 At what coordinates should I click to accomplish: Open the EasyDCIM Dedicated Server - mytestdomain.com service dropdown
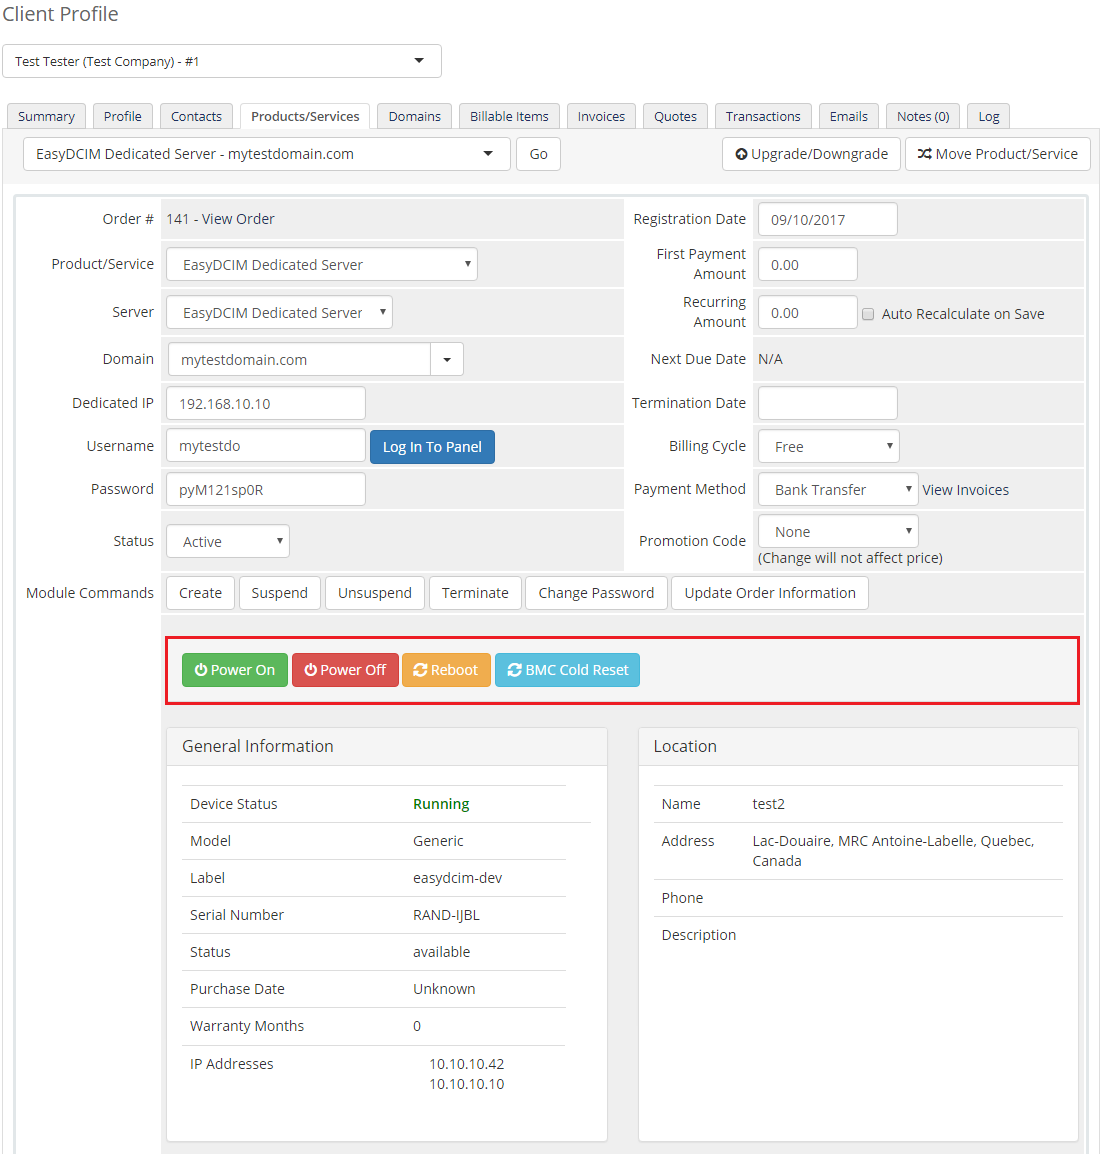click(x=266, y=154)
